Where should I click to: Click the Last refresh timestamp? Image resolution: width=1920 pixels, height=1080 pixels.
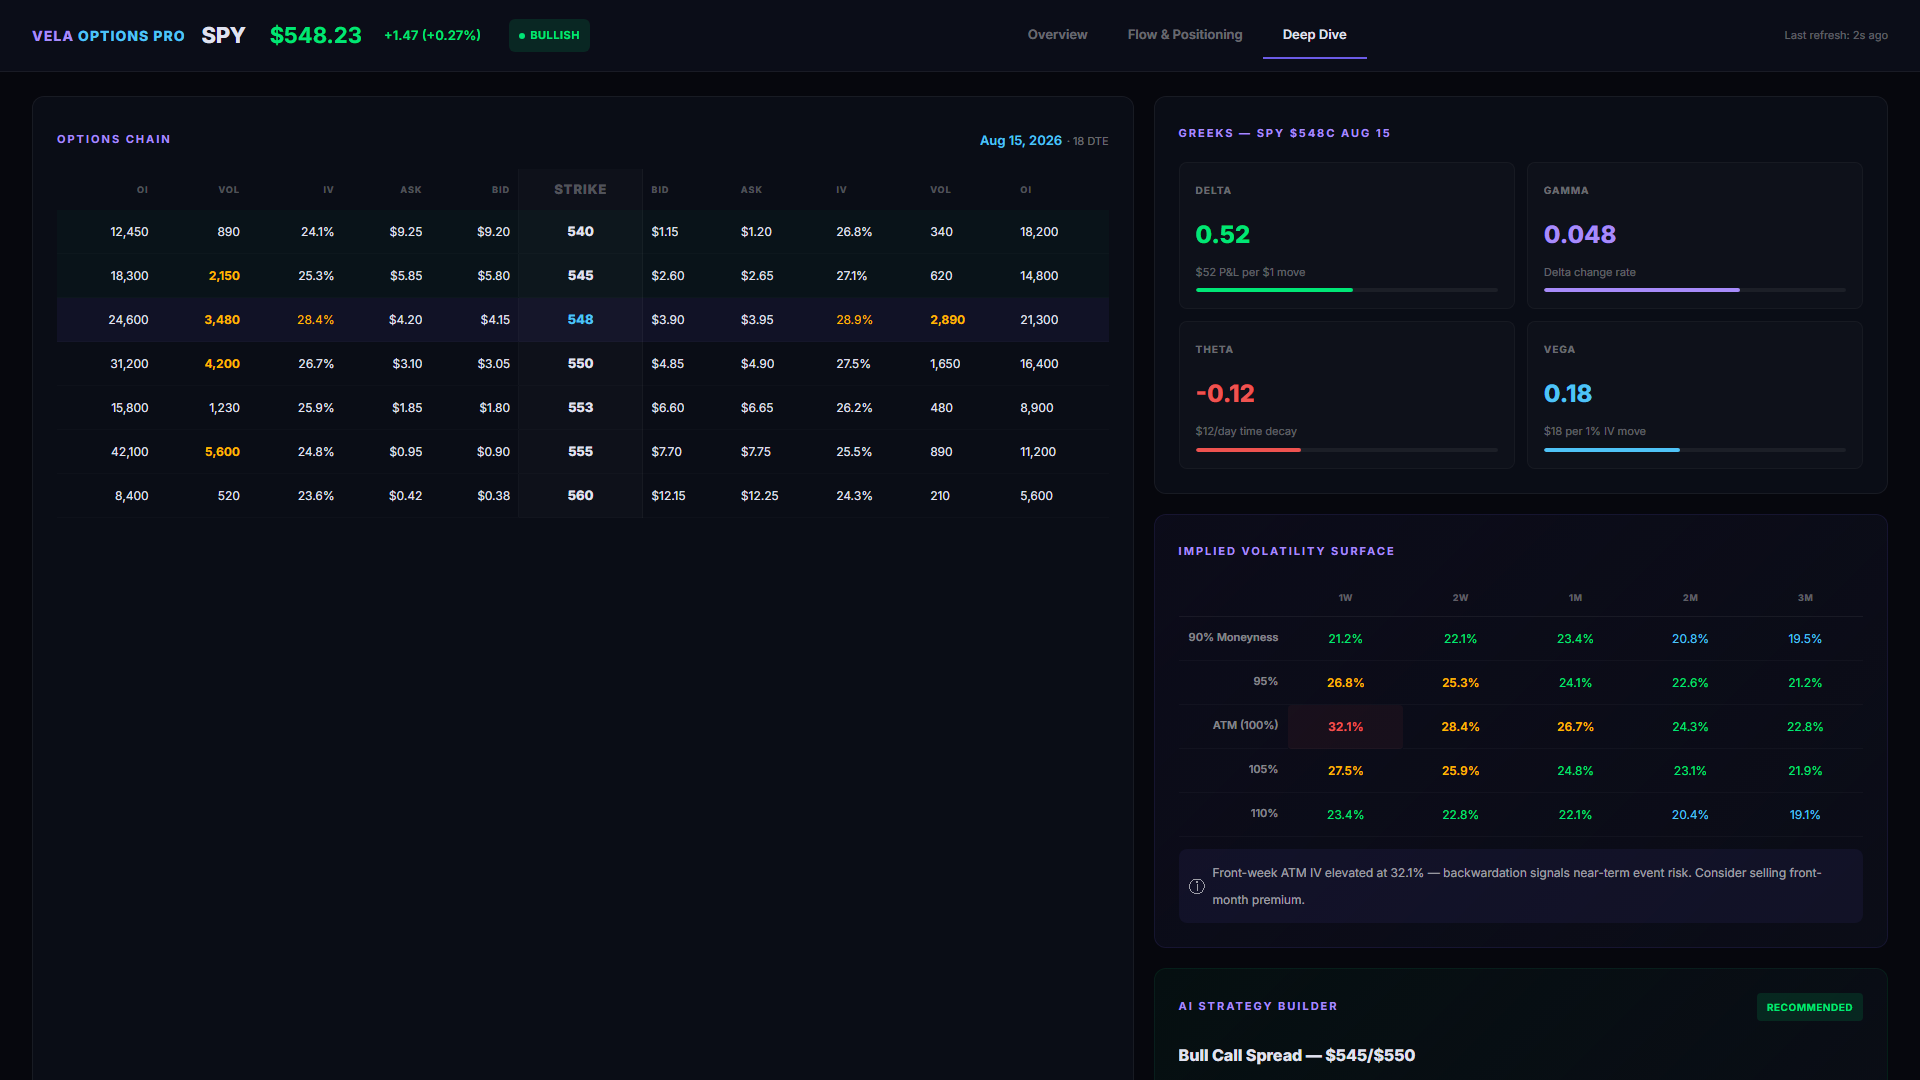[x=1836, y=35]
